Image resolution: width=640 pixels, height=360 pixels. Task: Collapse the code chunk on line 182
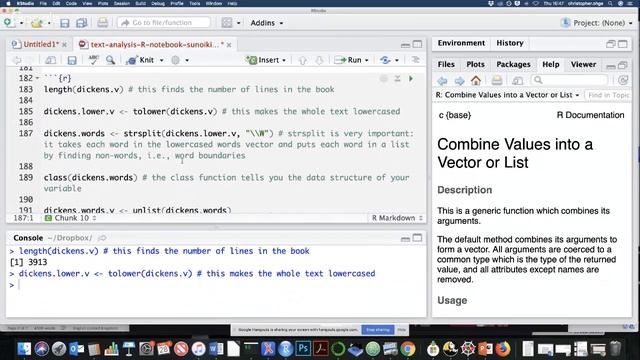(x=38, y=78)
